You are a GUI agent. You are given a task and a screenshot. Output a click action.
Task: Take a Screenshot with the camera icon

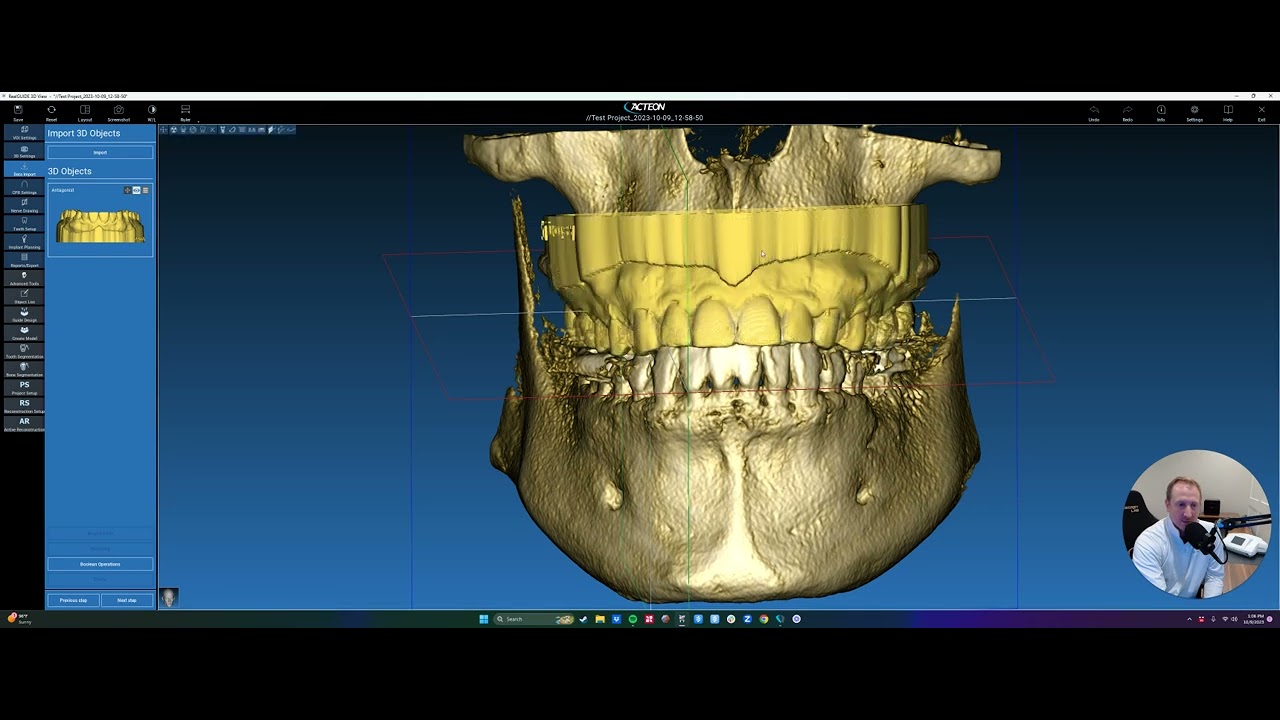[x=118, y=112]
